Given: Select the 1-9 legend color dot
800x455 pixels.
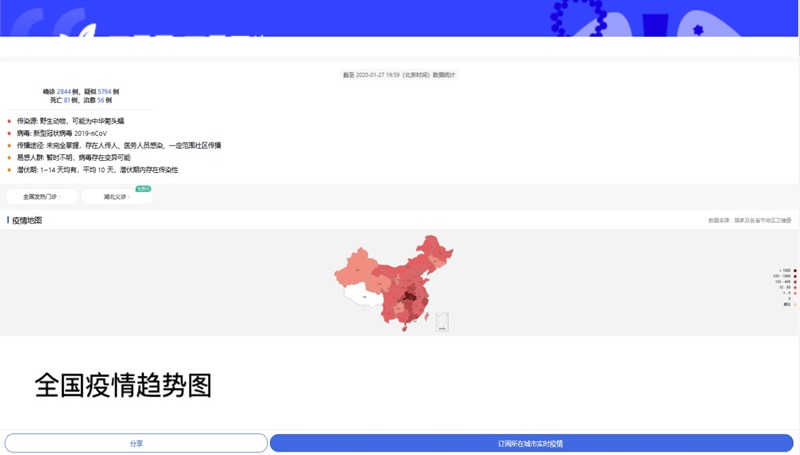Looking at the screenshot, I should [x=795, y=293].
